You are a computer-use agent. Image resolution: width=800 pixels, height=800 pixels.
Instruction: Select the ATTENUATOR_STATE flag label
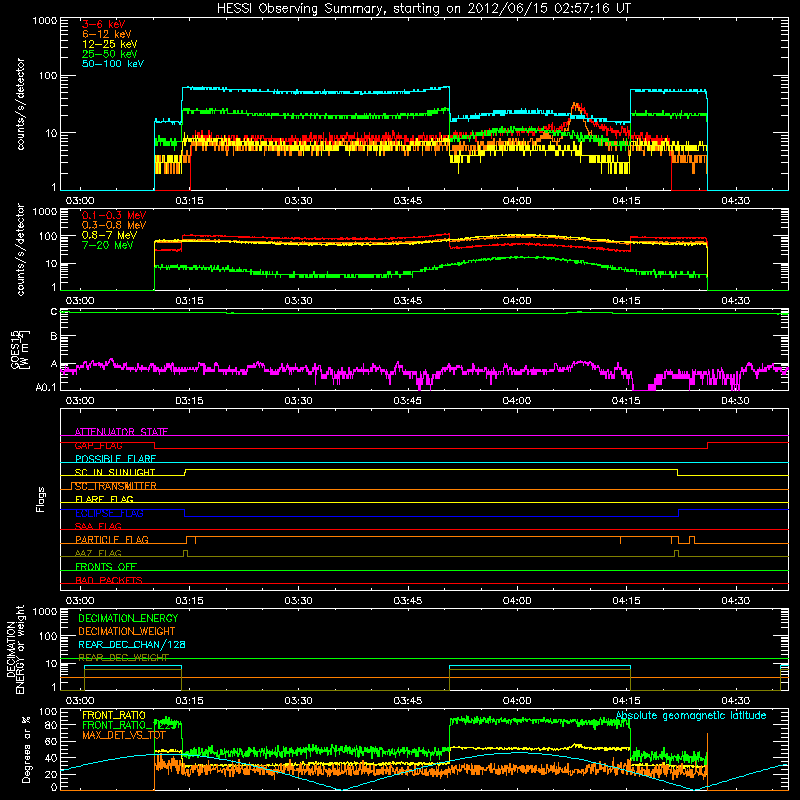click(x=121, y=432)
